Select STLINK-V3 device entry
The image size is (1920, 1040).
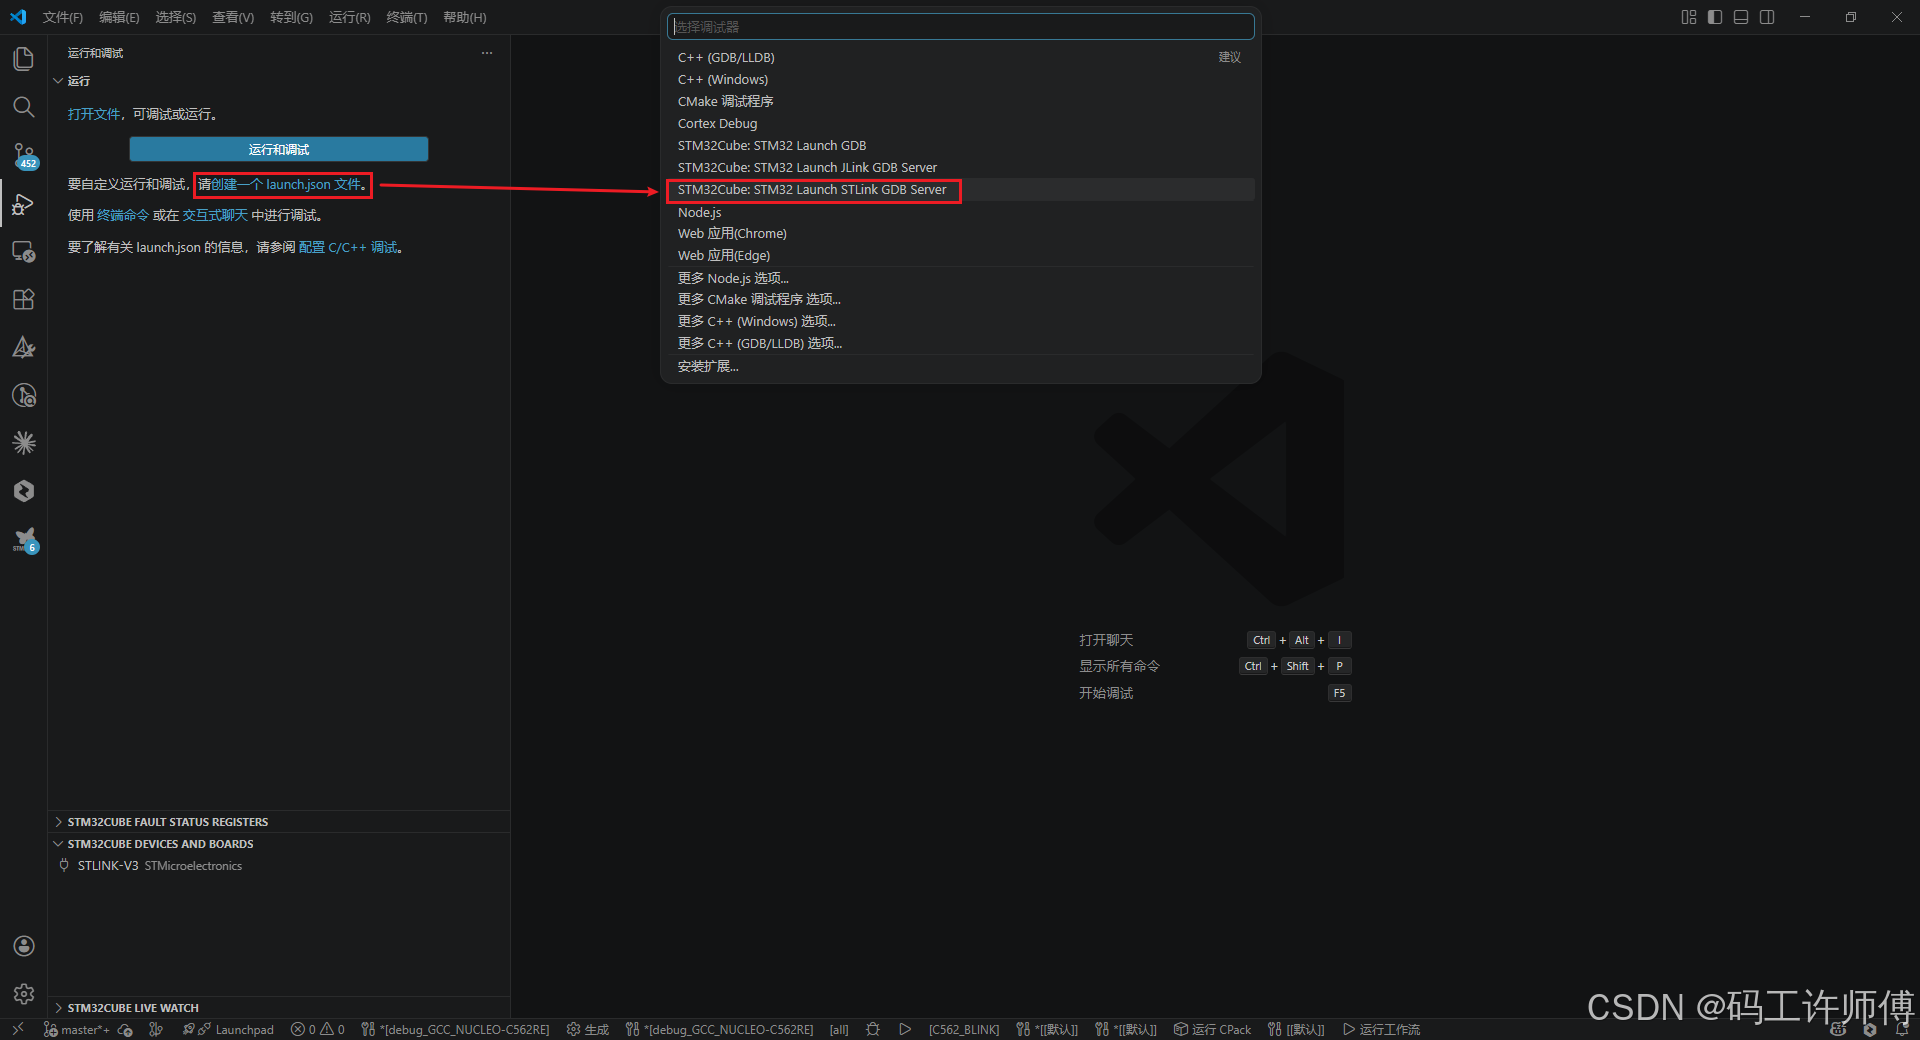pos(279,866)
